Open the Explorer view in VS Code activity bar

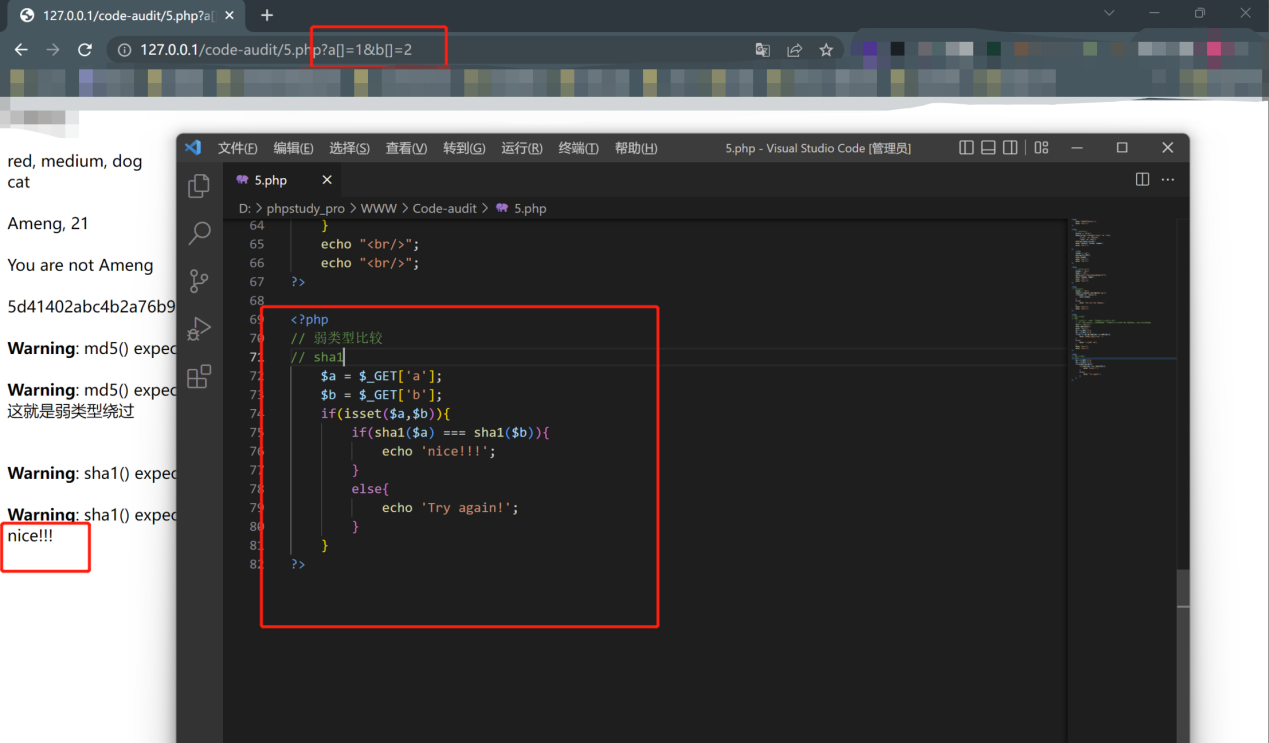pyautogui.click(x=199, y=186)
